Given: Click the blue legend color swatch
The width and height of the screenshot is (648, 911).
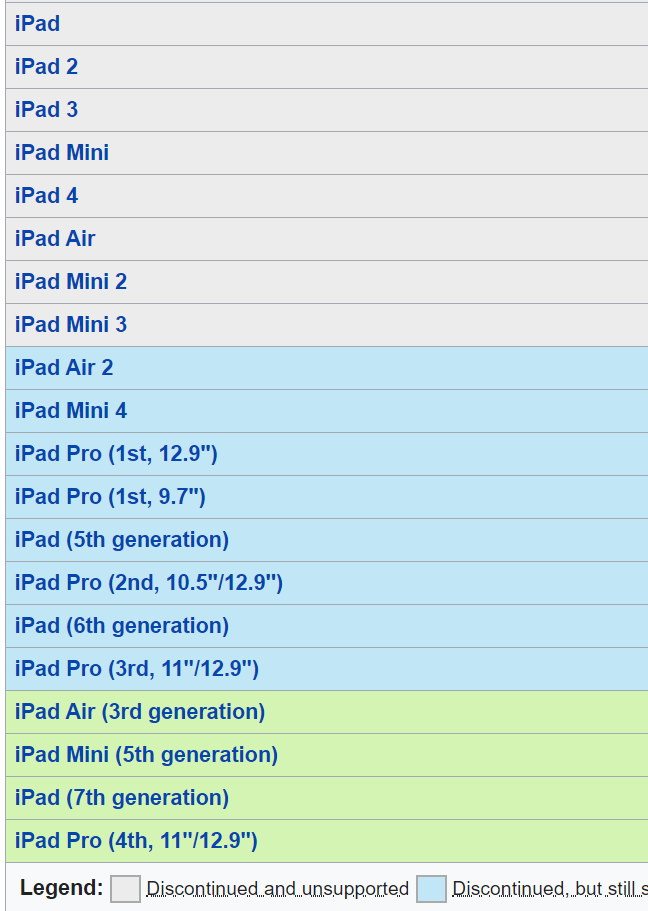Looking at the screenshot, I should [x=431, y=889].
